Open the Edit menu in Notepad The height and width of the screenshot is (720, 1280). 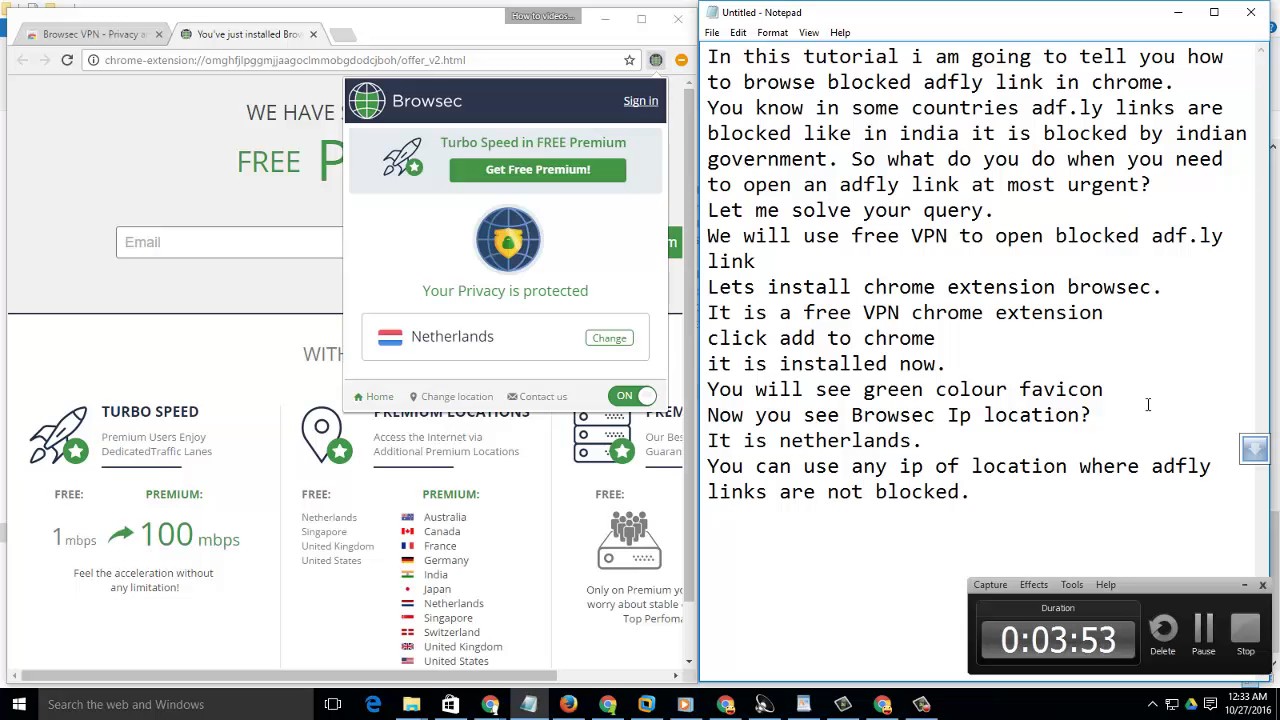pyautogui.click(x=738, y=33)
